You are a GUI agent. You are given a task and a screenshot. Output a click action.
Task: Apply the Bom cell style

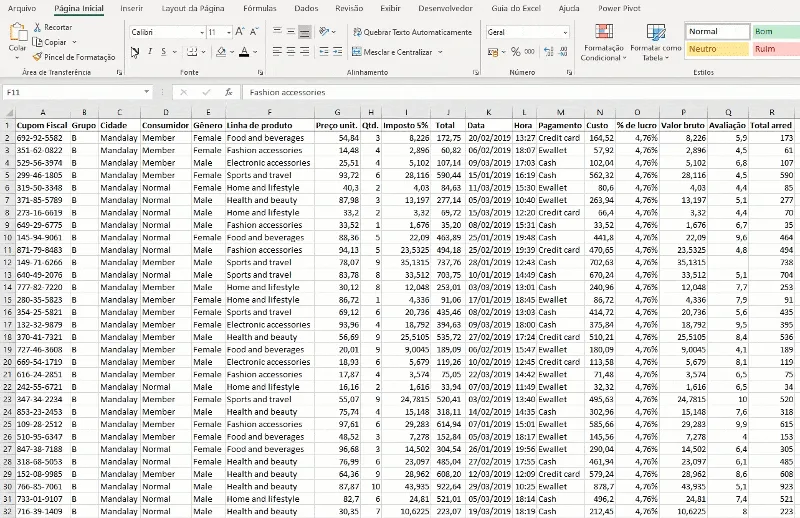point(776,32)
